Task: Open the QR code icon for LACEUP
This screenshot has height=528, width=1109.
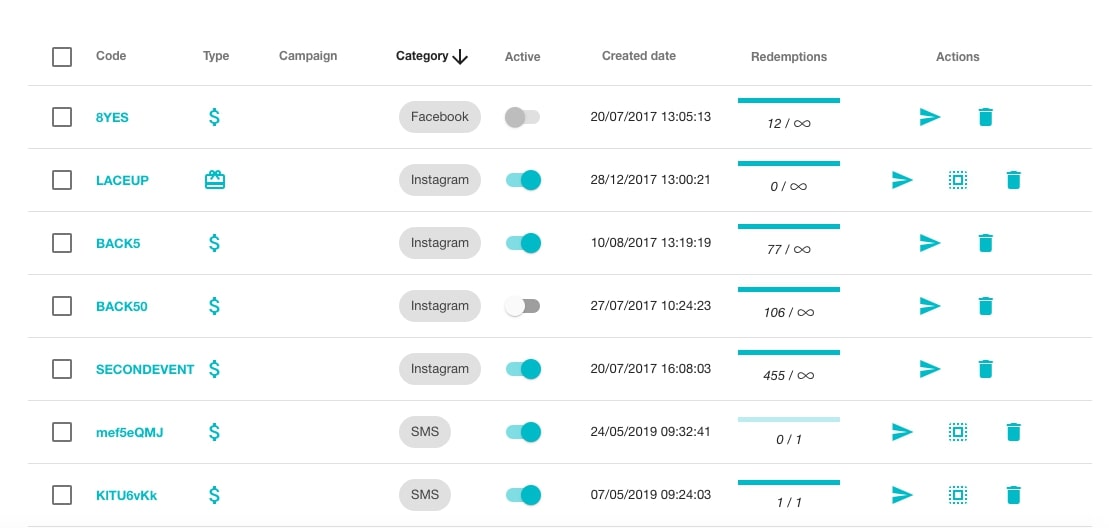Action: click(x=958, y=180)
